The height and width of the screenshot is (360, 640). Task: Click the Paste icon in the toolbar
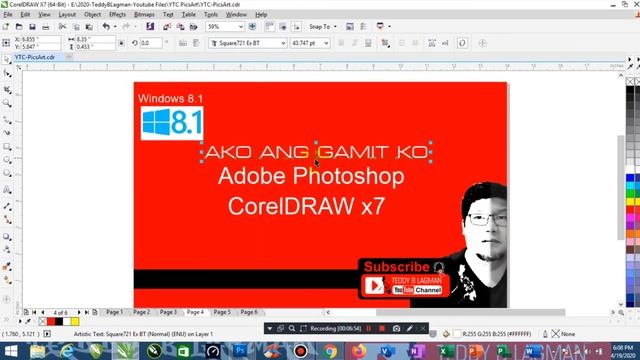click(89, 27)
